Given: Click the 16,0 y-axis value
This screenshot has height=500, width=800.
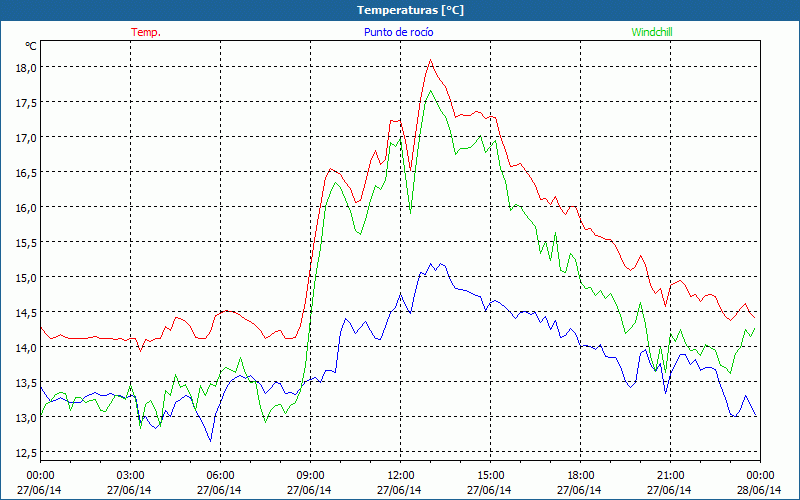Looking at the screenshot, I should tap(26, 208).
